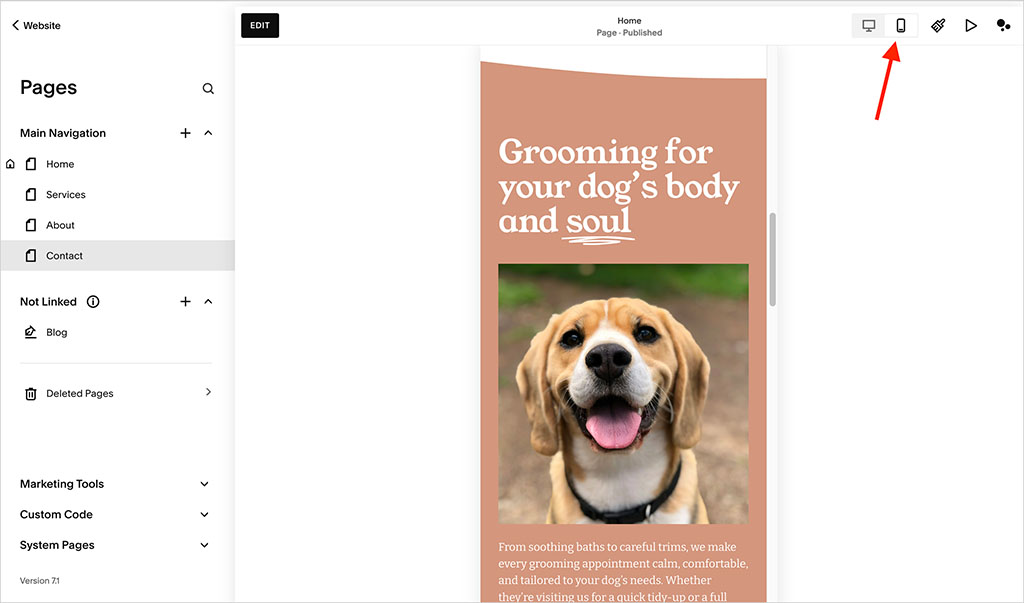Viewport: 1024px width, 603px height.
Task: Click the homepage house indicator icon
Action: 10,164
